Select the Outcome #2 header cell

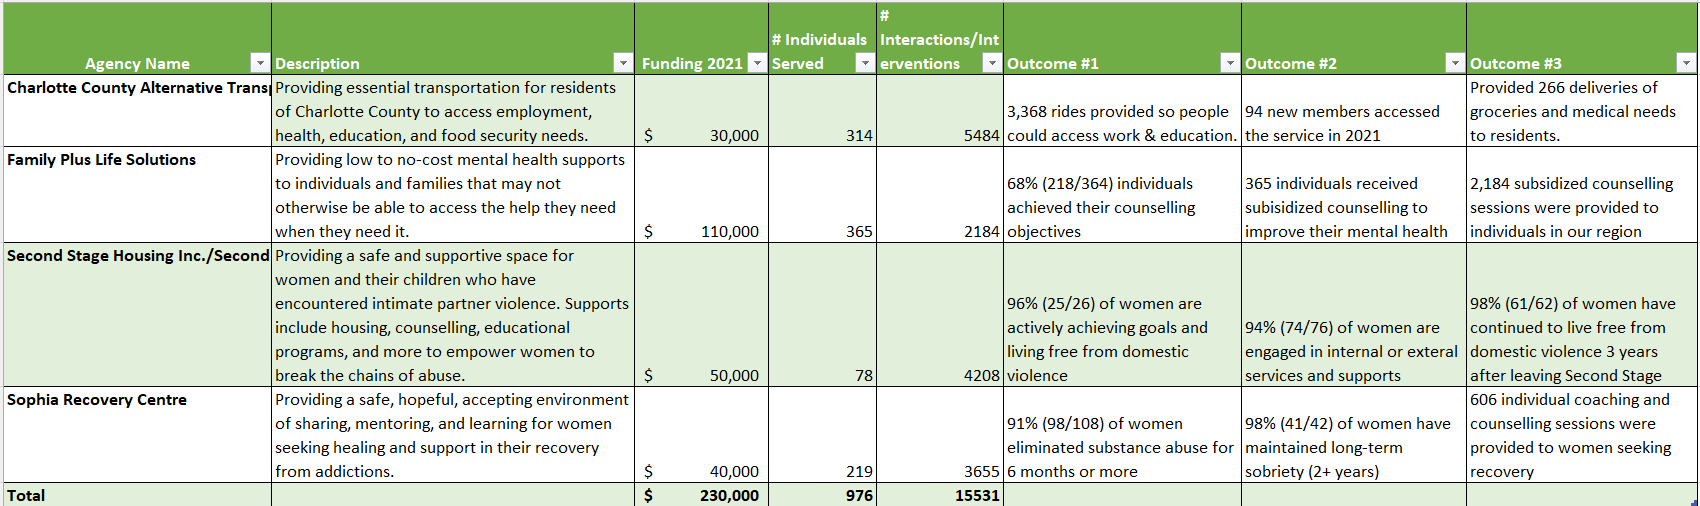coord(1354,39)
